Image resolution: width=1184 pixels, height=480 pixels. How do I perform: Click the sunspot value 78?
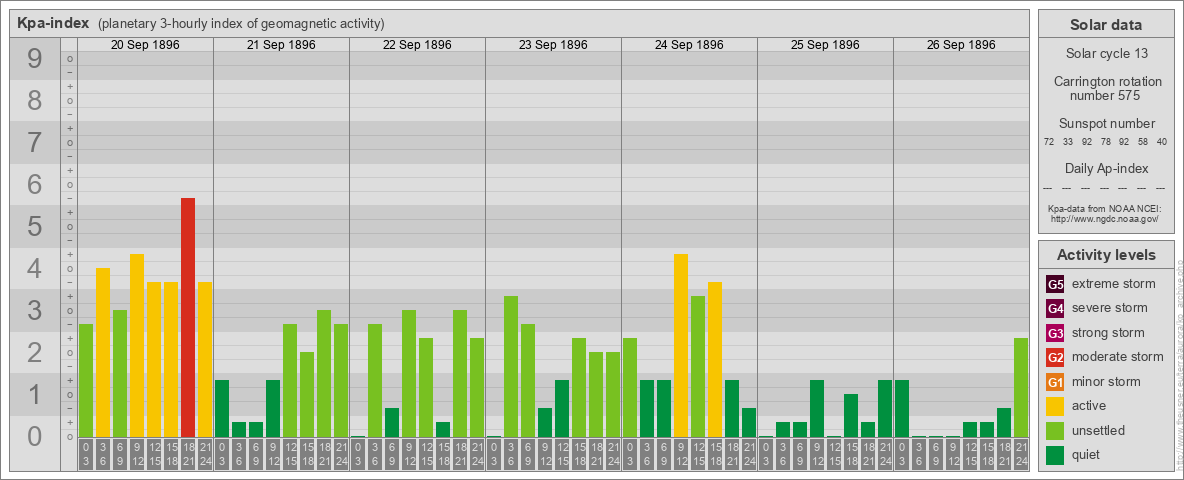point(1105,142)
